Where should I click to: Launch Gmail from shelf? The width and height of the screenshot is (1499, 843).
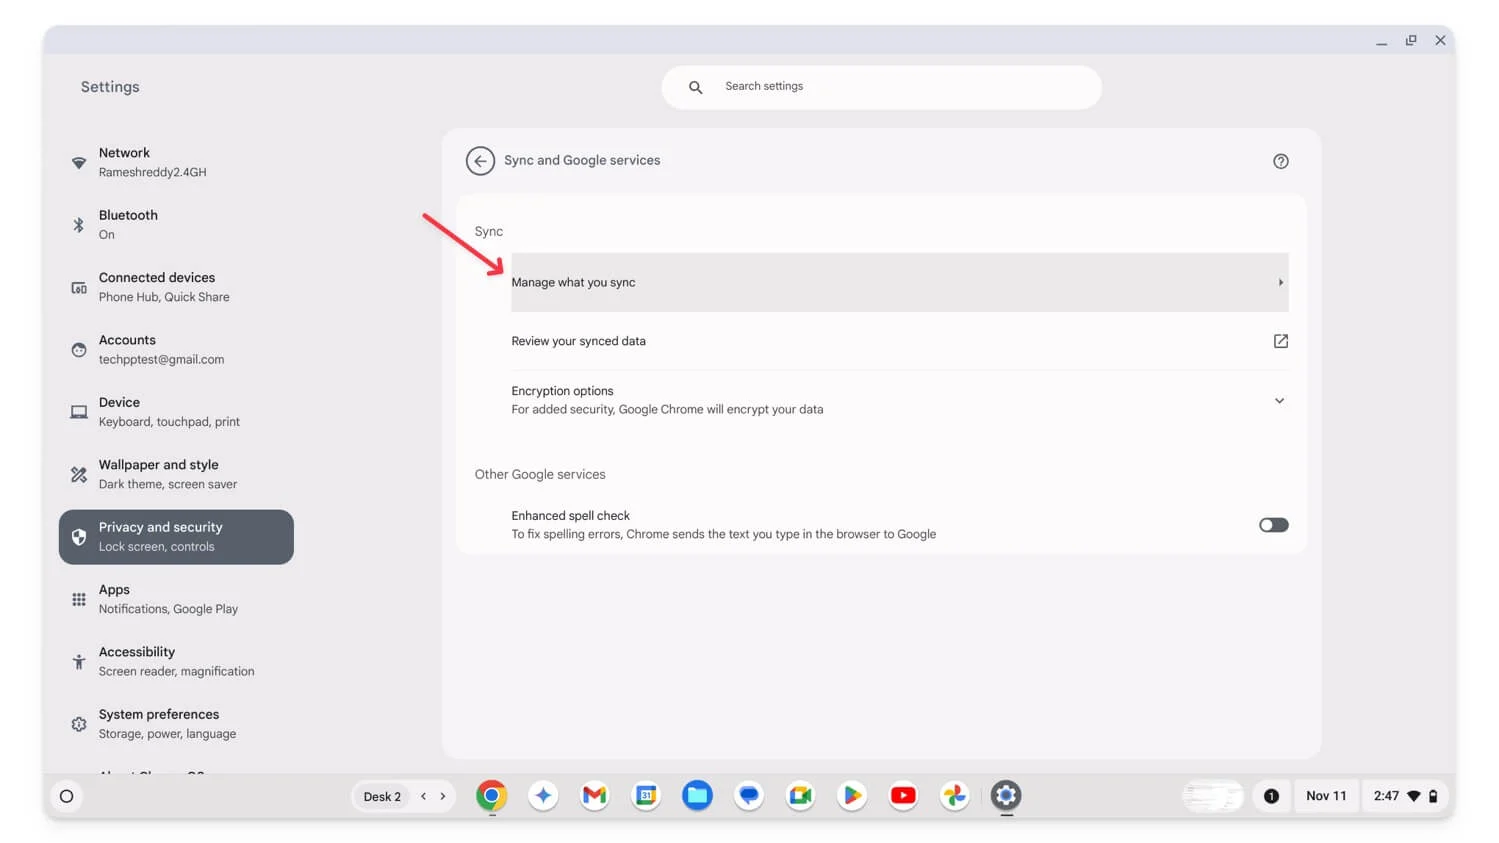595,796
